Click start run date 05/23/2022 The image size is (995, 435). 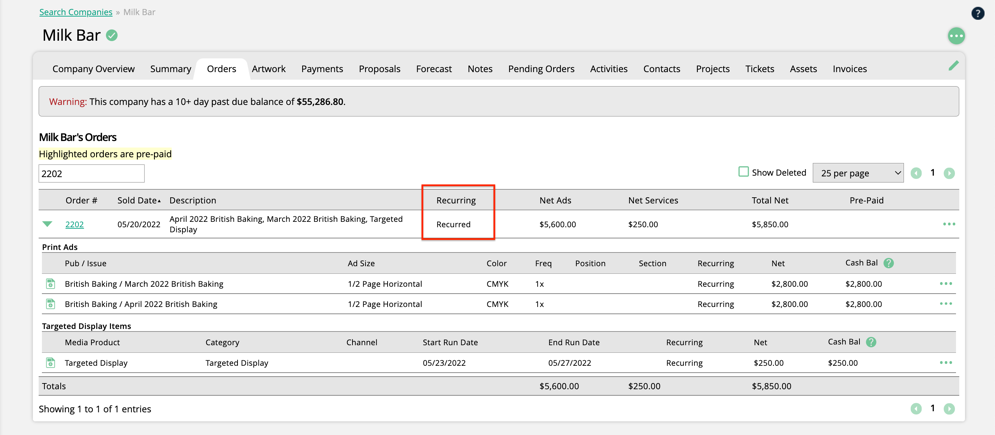pos(444,363)
